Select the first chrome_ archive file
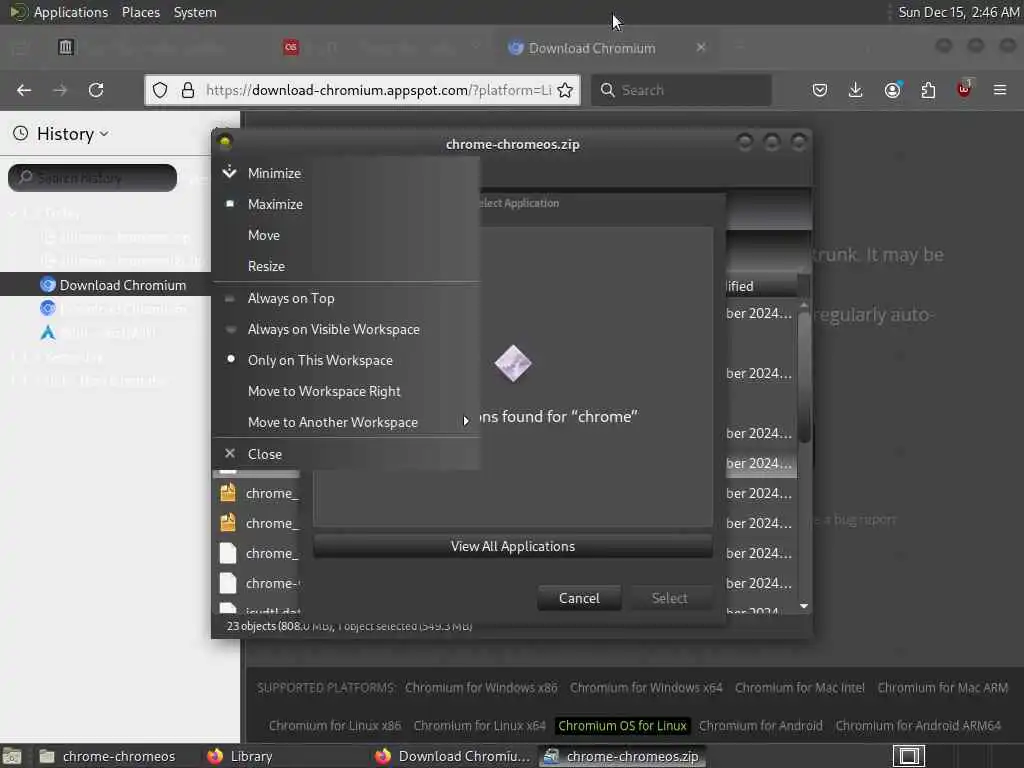Viewport: 1024px width, 768px height. coord(259,493)
